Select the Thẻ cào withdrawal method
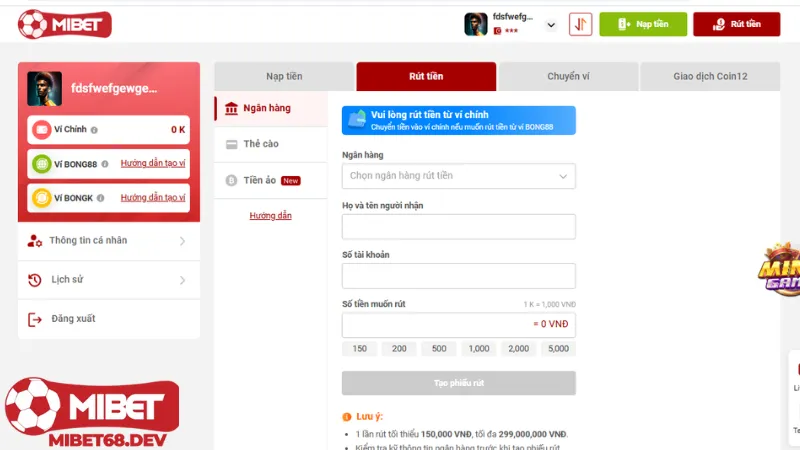The height and width of the screenshot is (450, 800). click(x=261, y=144)
